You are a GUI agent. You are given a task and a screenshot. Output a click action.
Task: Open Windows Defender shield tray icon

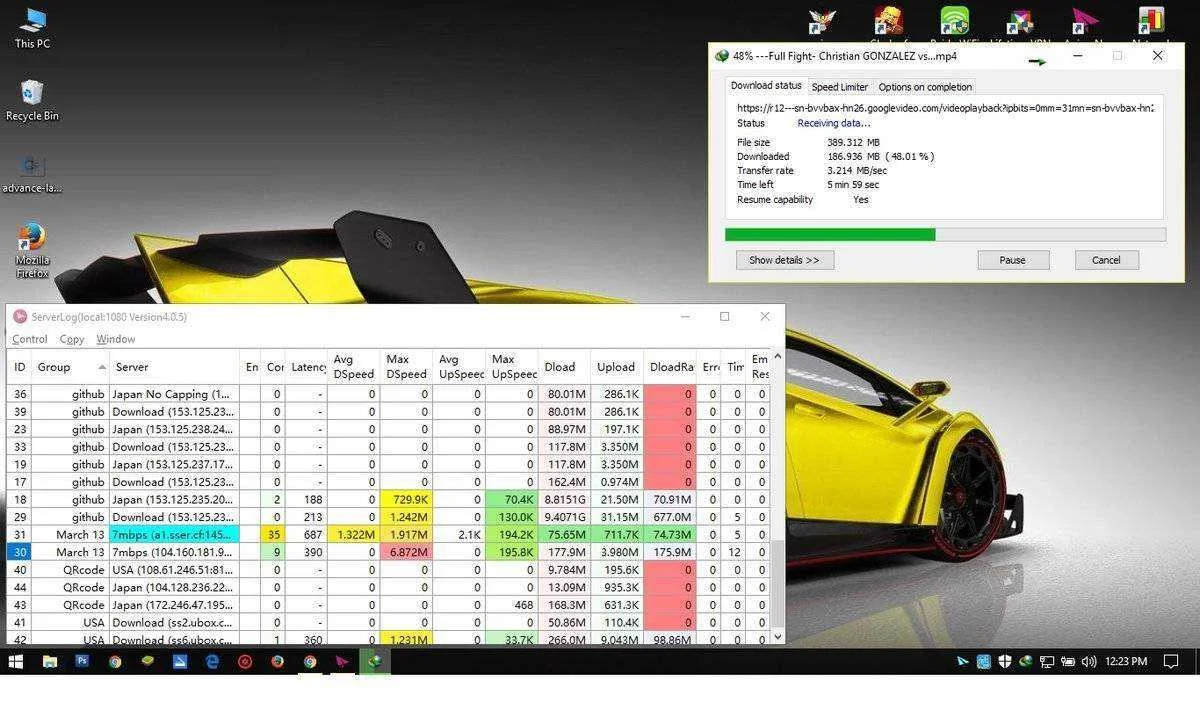tap(1005, 661)
